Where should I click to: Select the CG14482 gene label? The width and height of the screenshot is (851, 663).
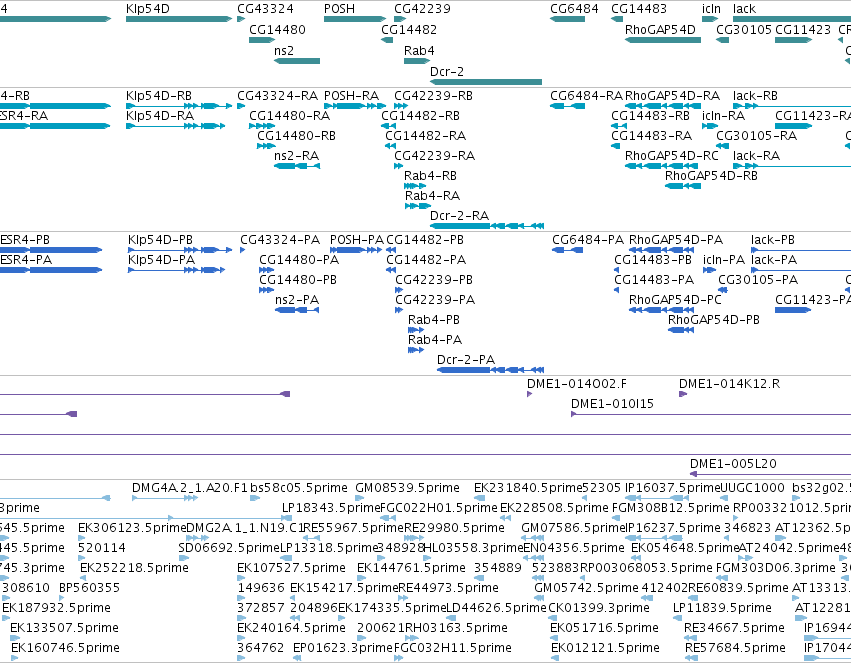tap(409, 29)
